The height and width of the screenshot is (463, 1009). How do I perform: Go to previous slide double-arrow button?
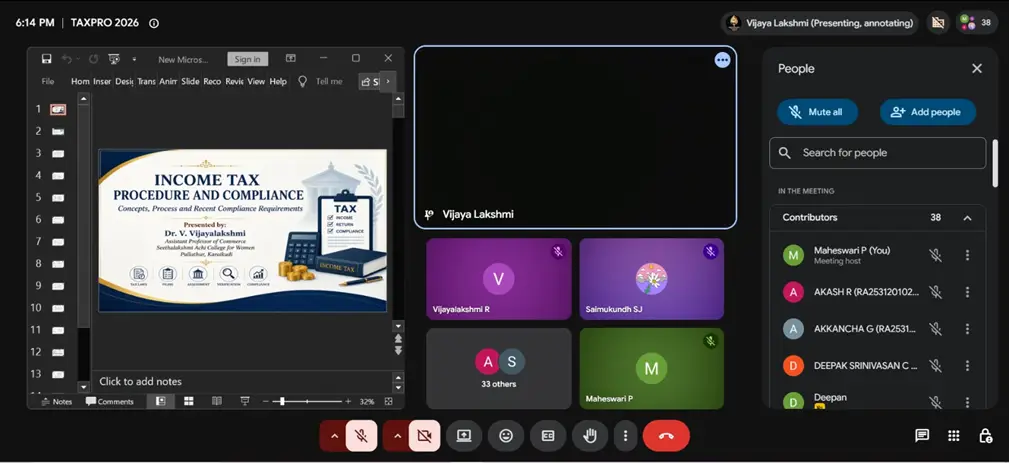point(398,338)
